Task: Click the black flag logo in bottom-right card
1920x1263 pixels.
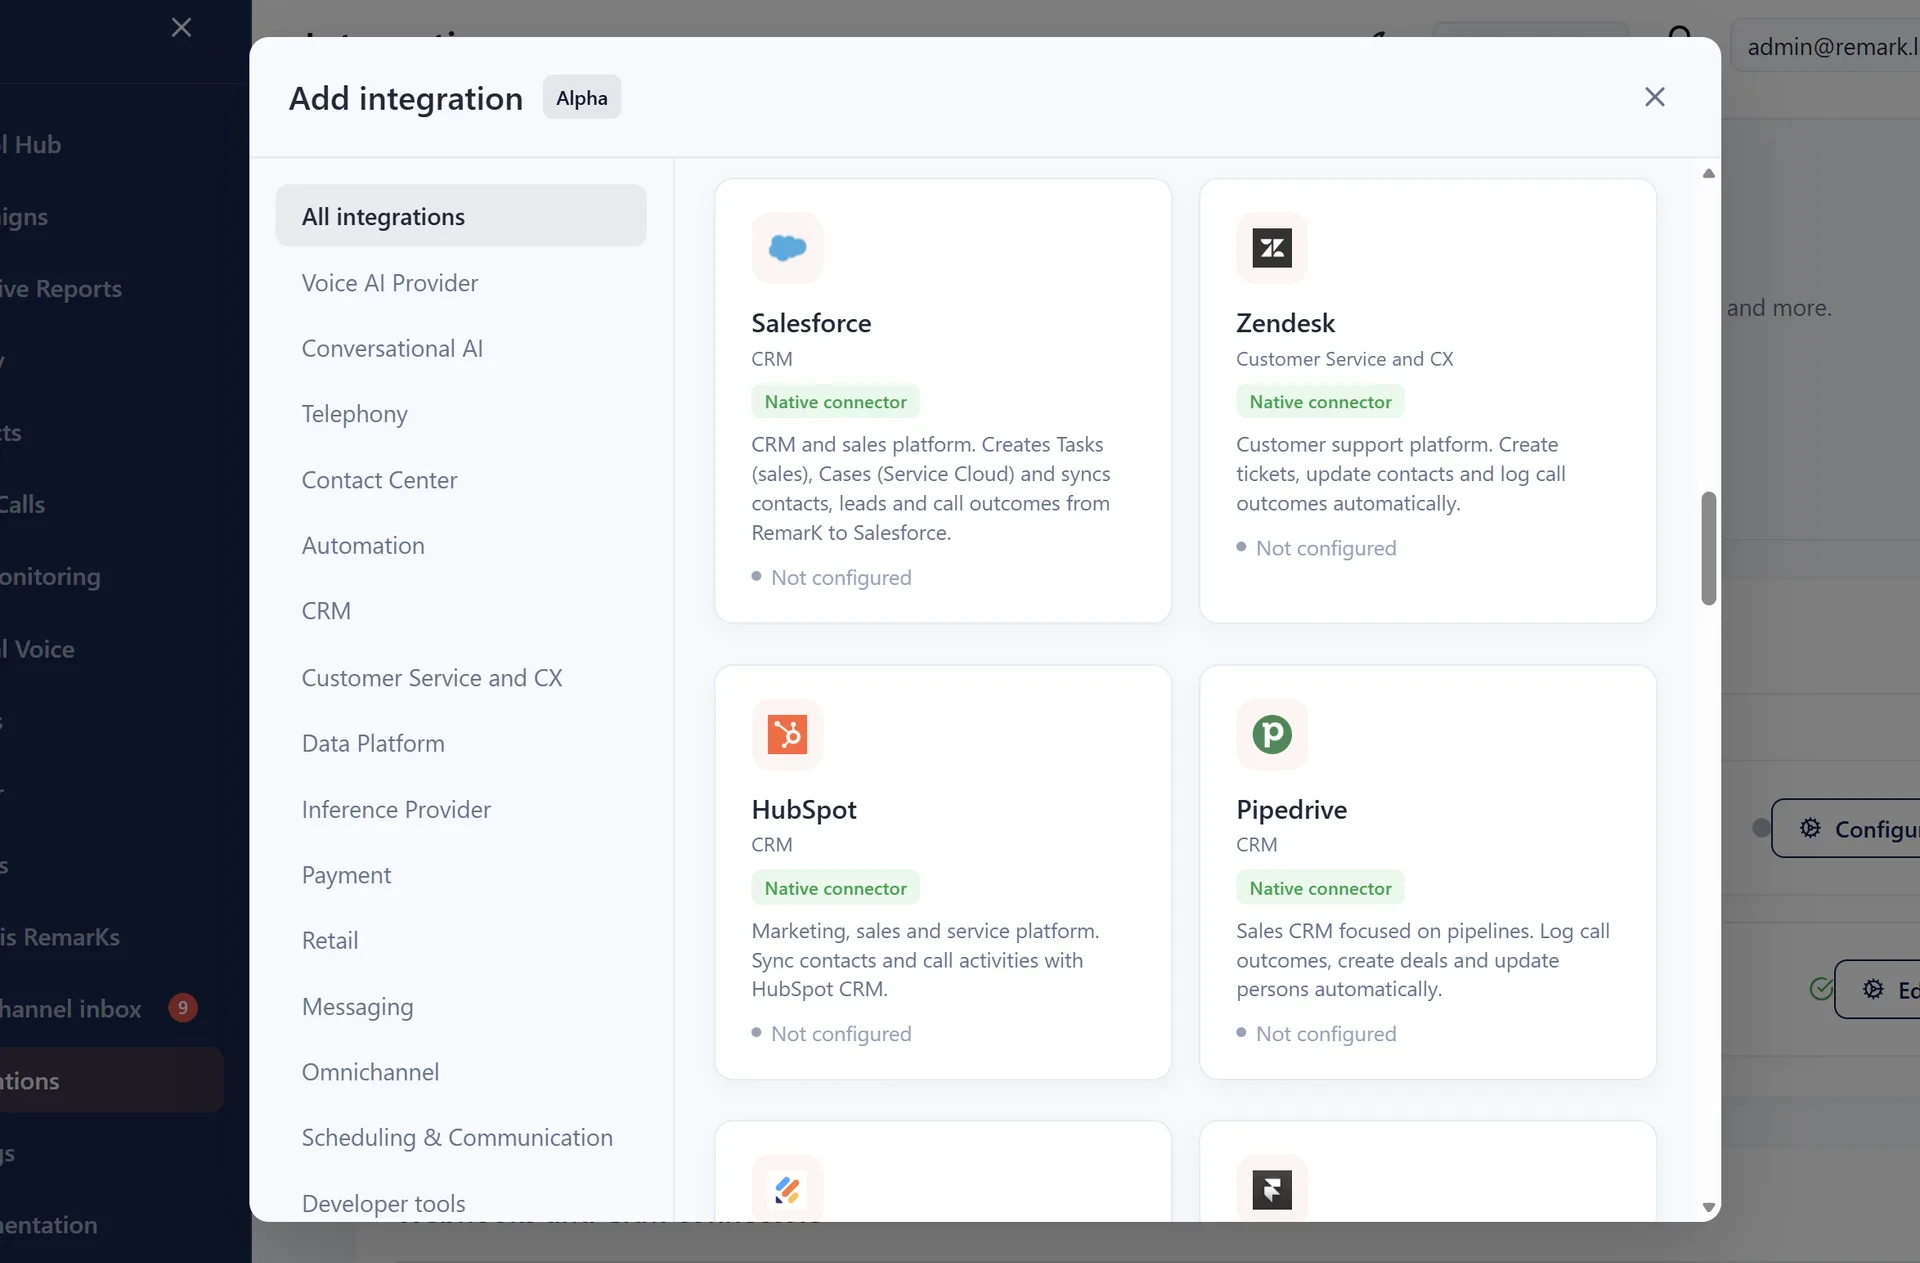Action: coord(1272,1189)
